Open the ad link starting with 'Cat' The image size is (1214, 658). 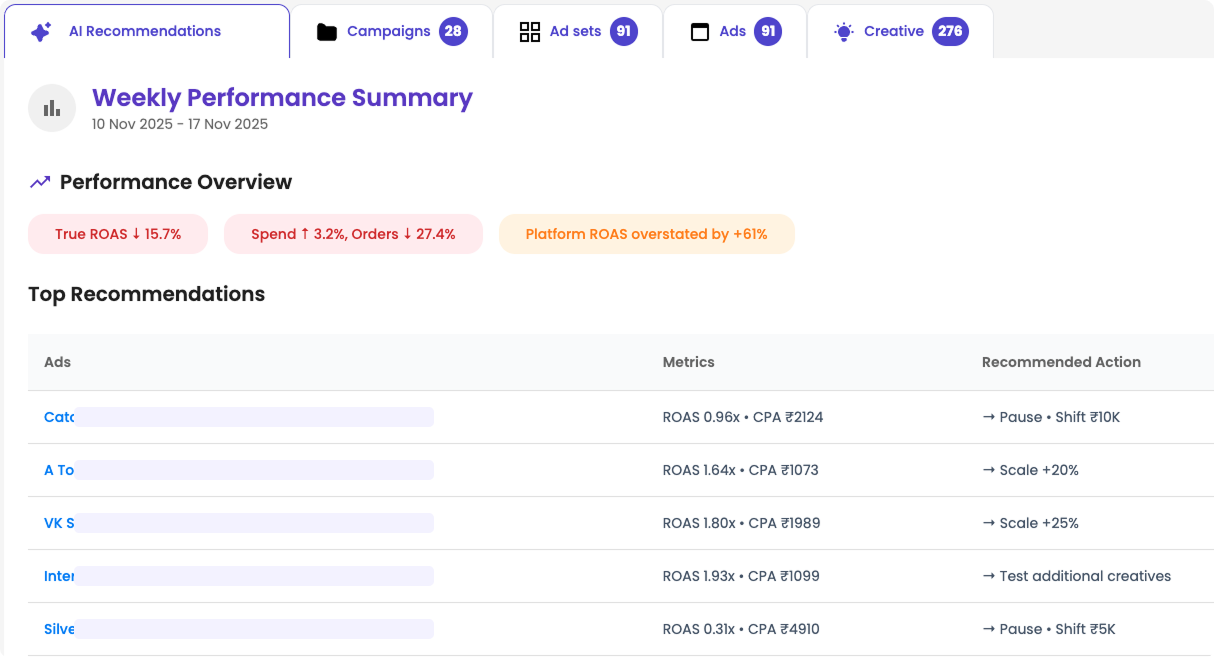click(x=59, y=417)
